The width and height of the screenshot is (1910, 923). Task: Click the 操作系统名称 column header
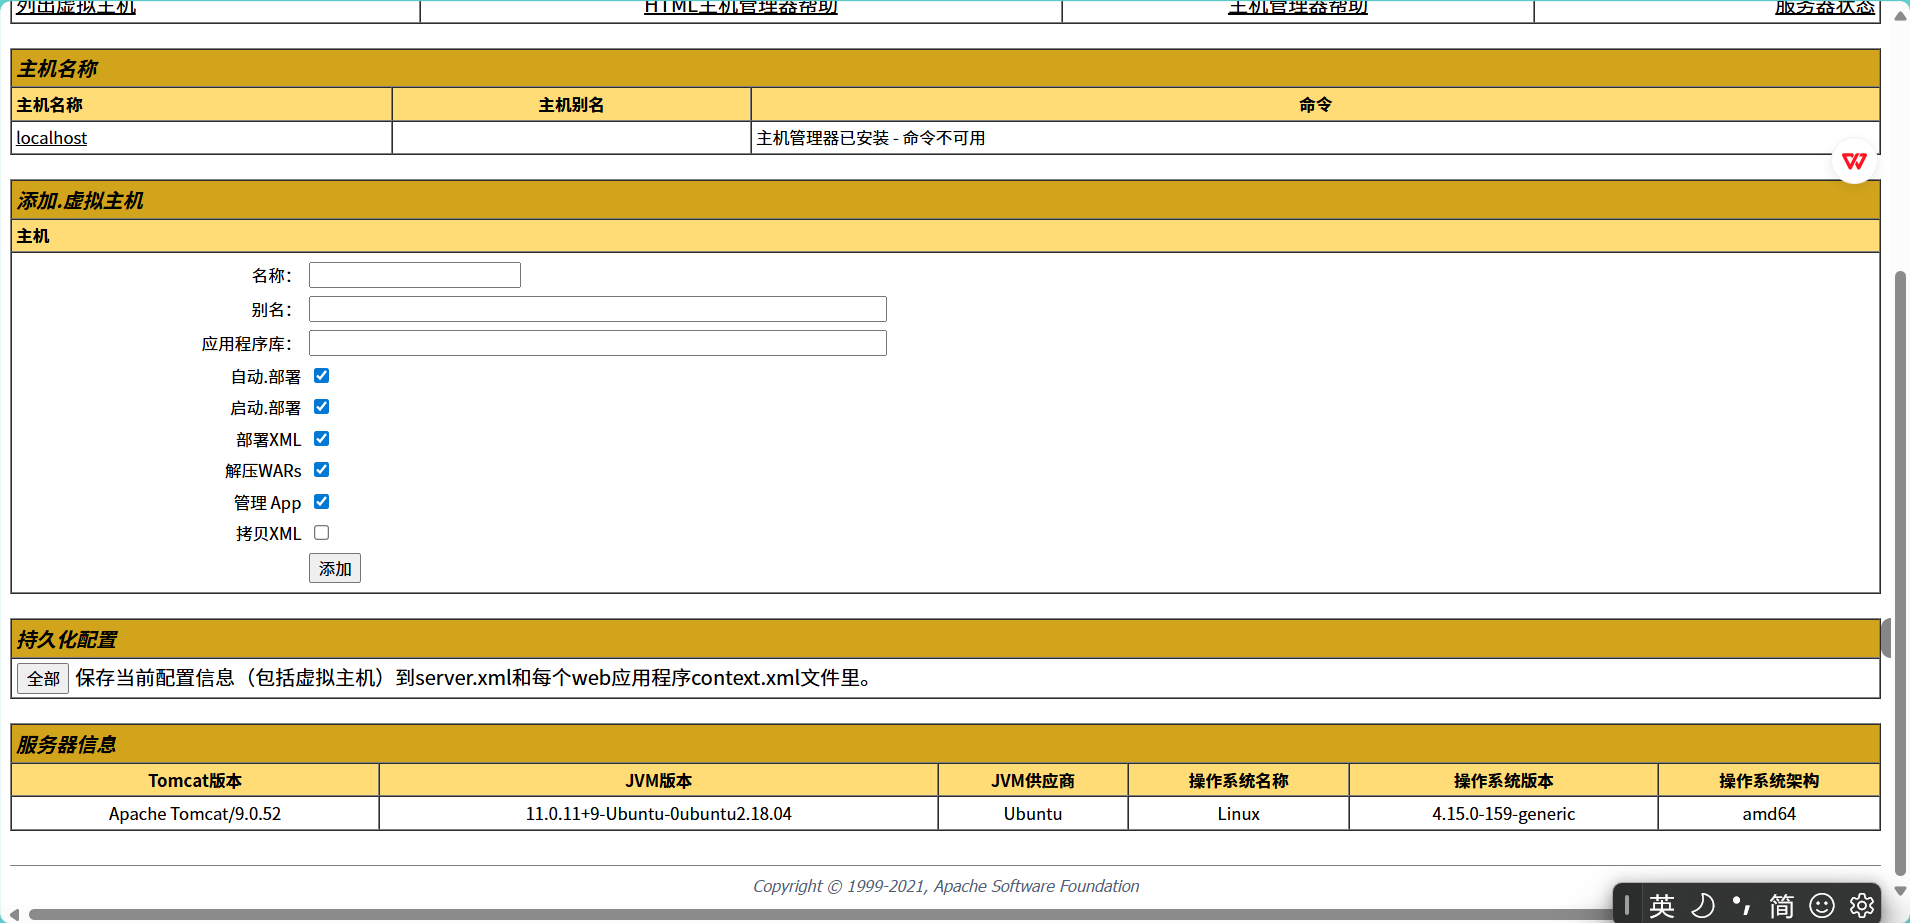[1239, 781]
